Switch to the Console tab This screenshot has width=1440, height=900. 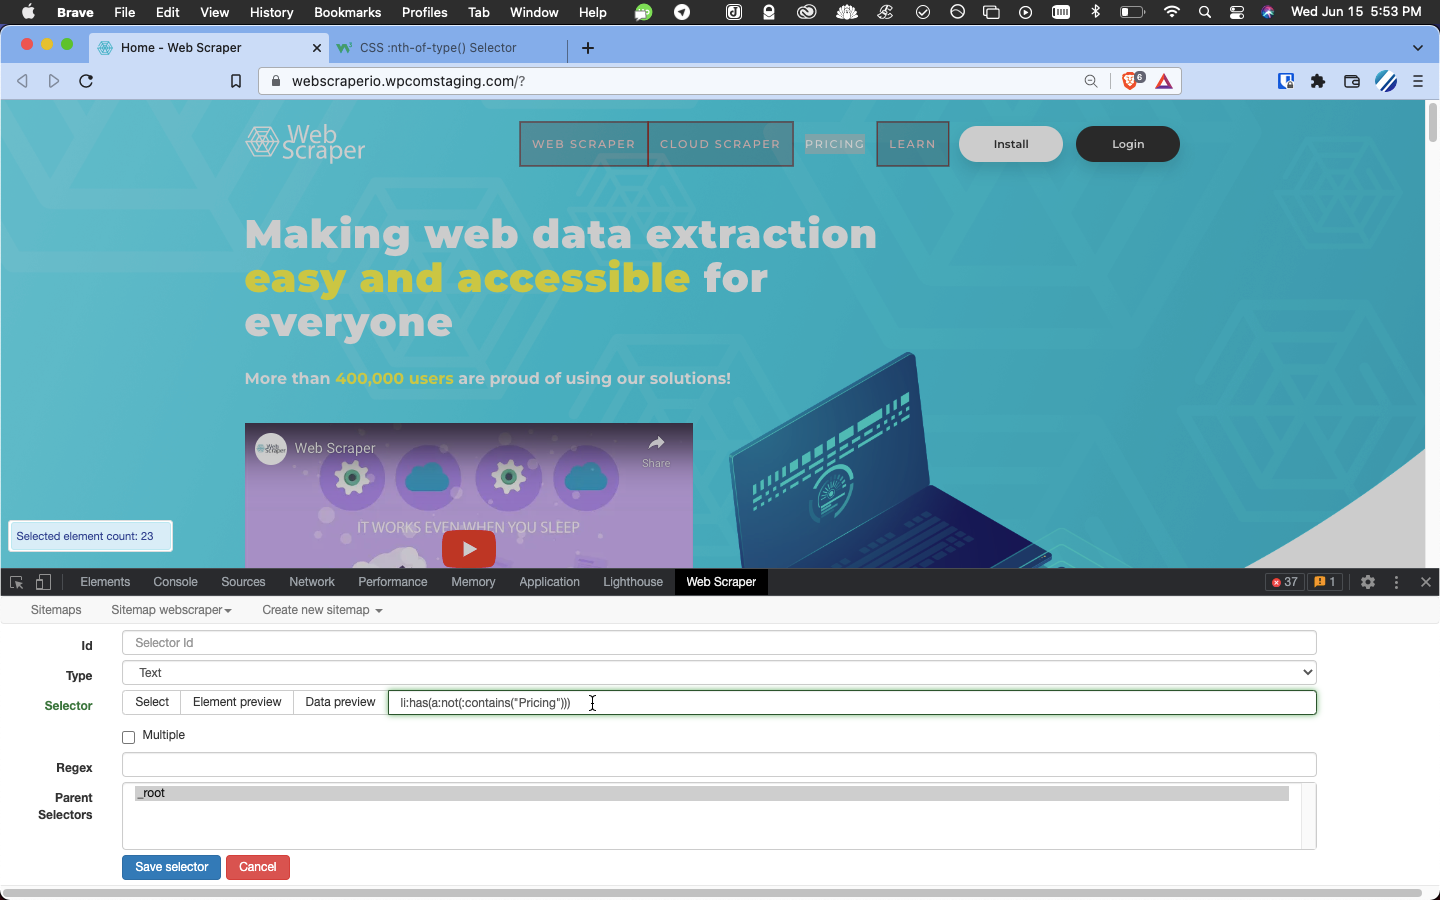pyautogui.click(x=175, y=582)
